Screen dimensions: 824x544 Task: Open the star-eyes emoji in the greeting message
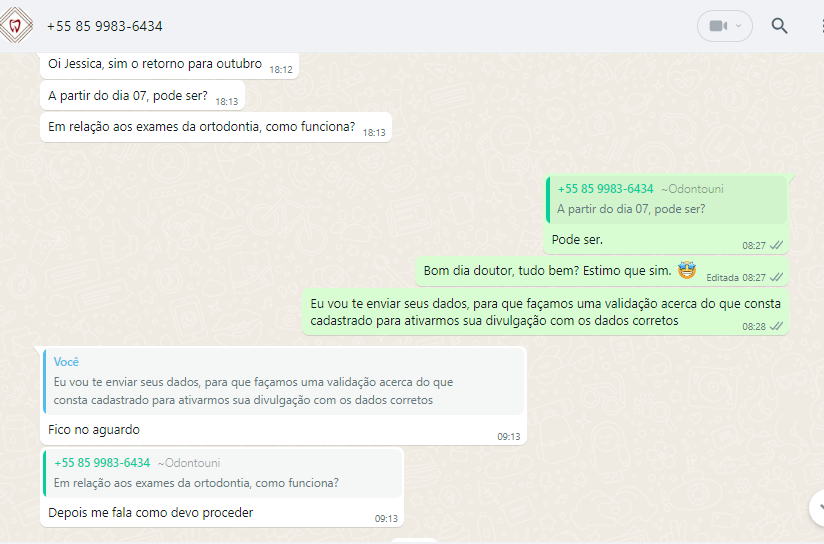(x=686, y=270)
